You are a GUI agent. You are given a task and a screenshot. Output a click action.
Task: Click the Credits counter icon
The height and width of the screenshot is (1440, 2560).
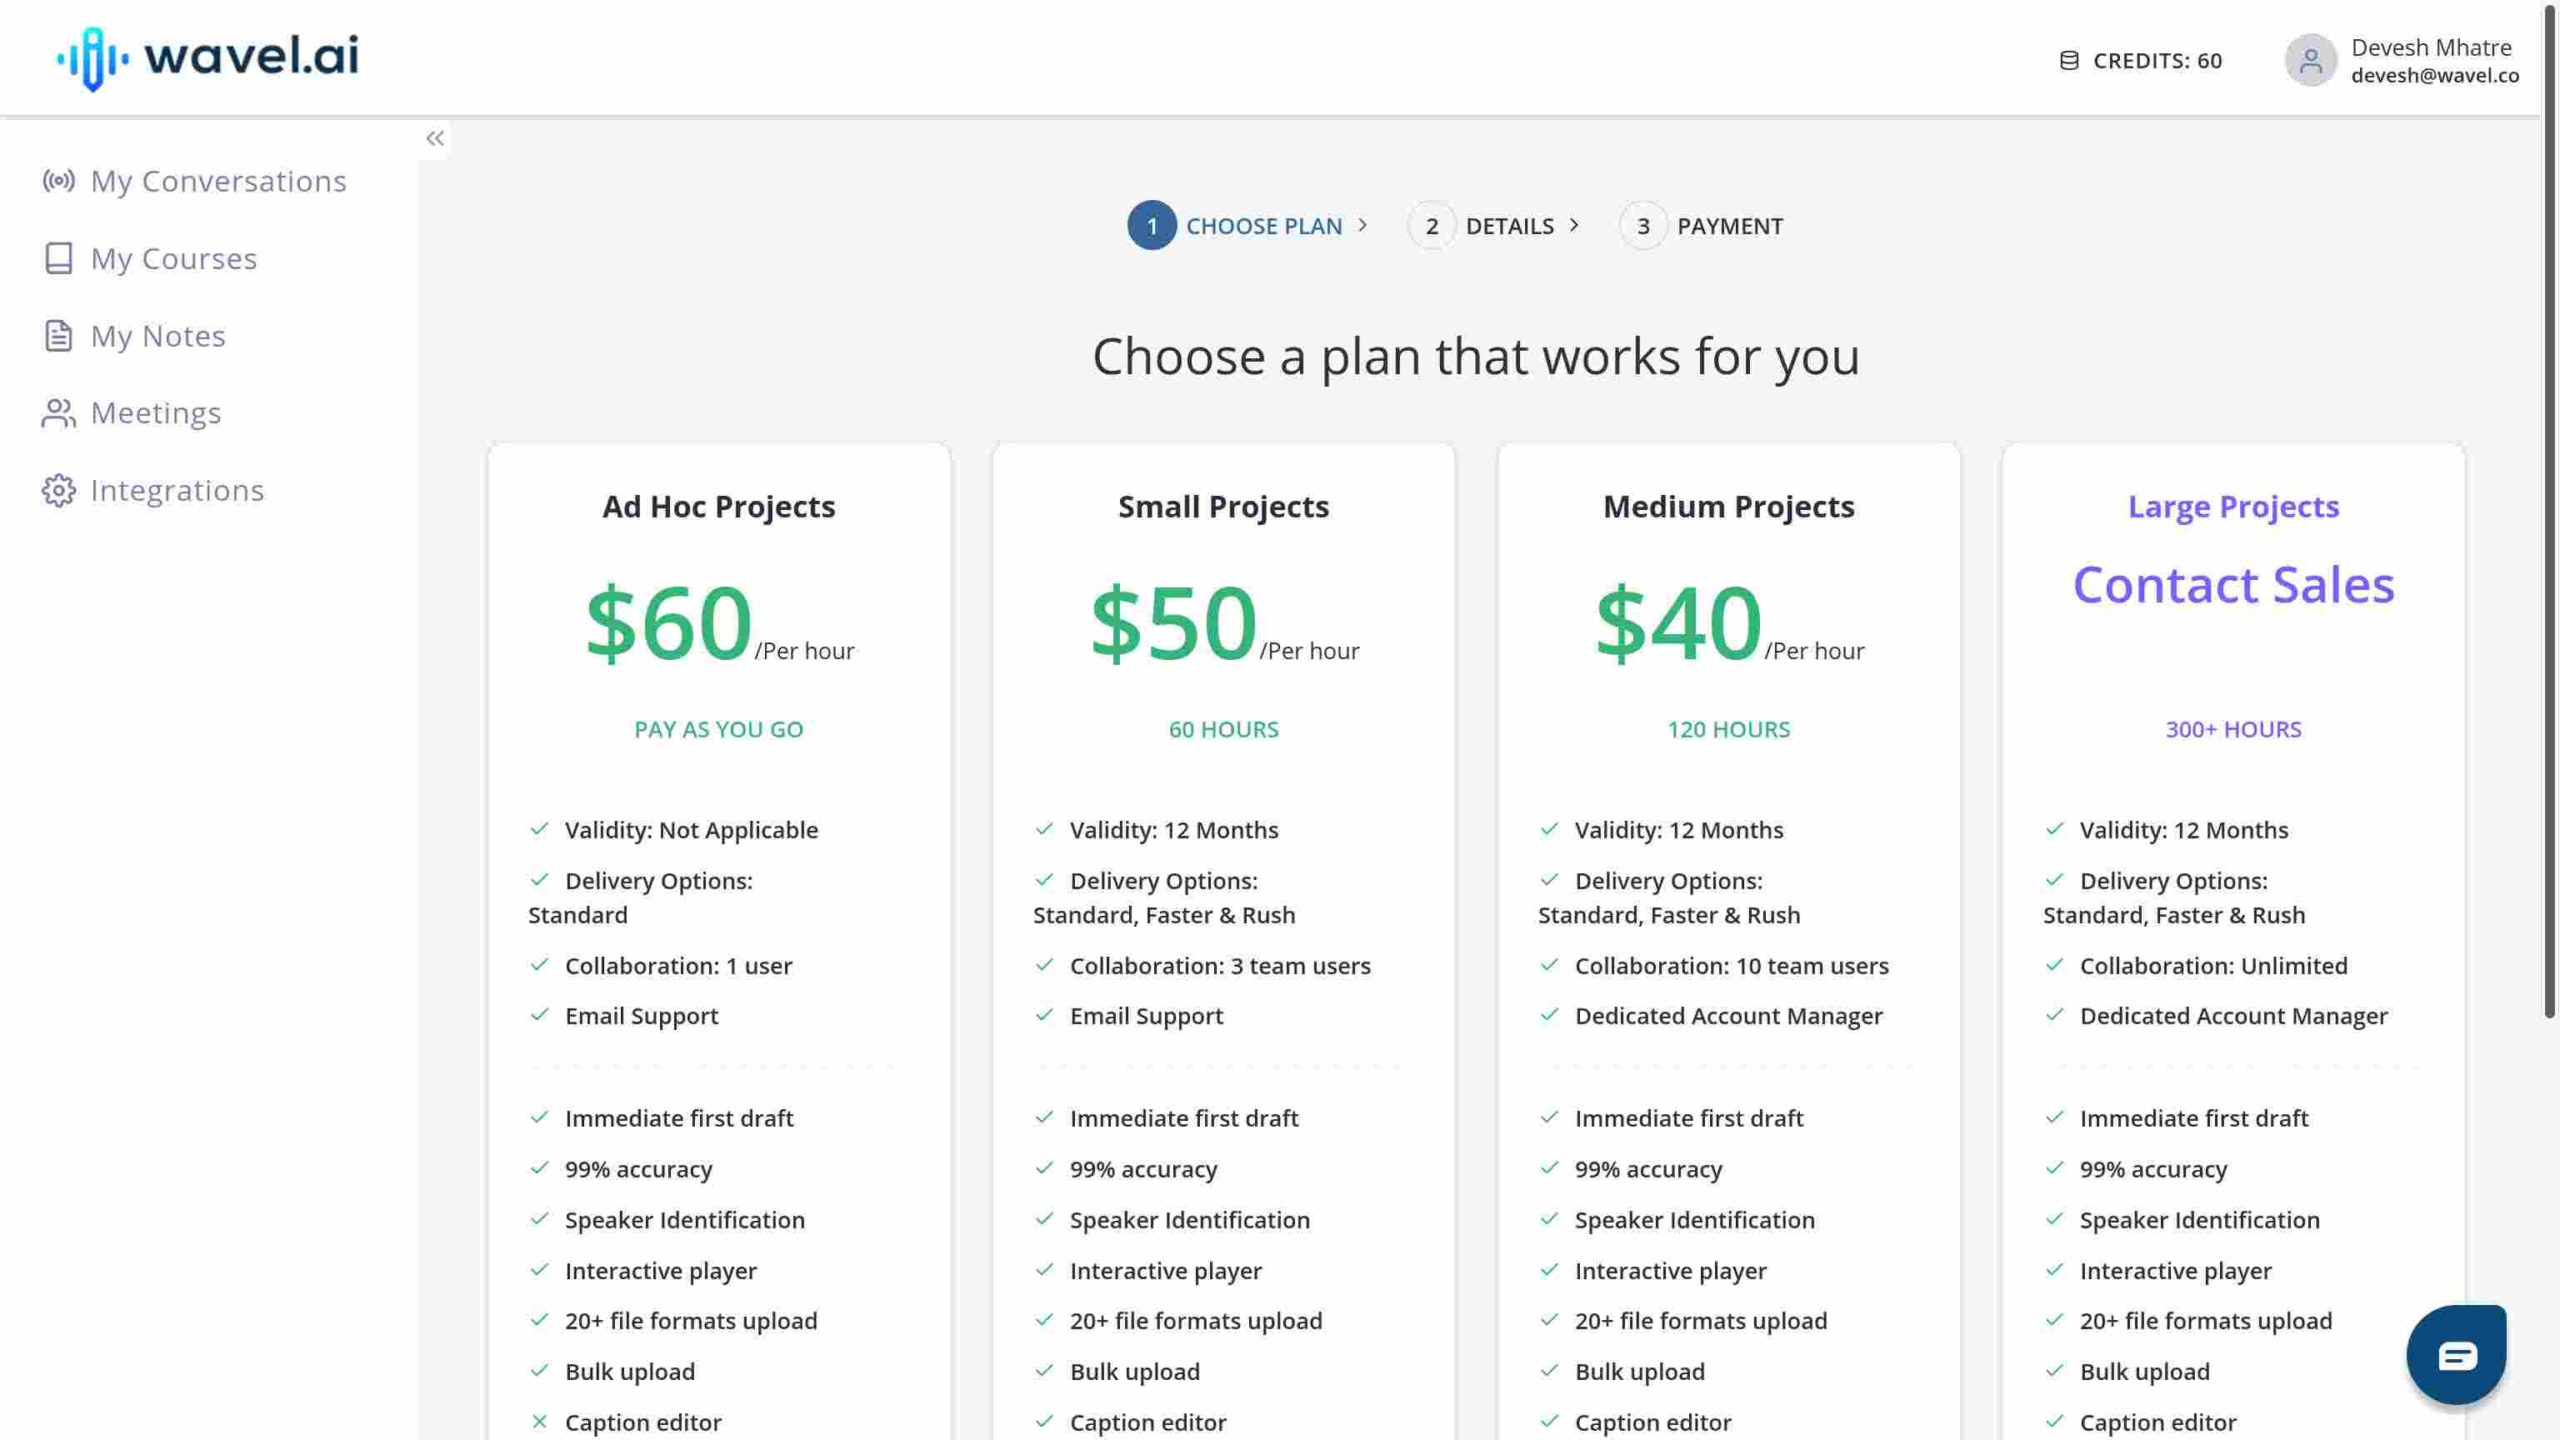click(2069, 60)
